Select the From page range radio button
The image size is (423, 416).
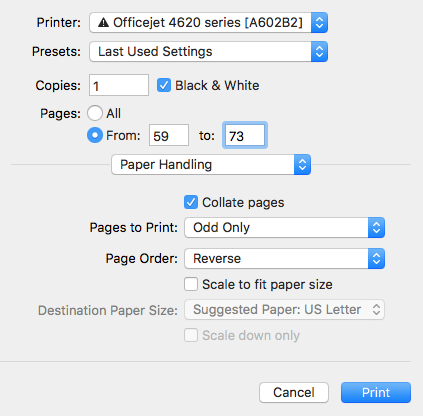click(95, 135)
